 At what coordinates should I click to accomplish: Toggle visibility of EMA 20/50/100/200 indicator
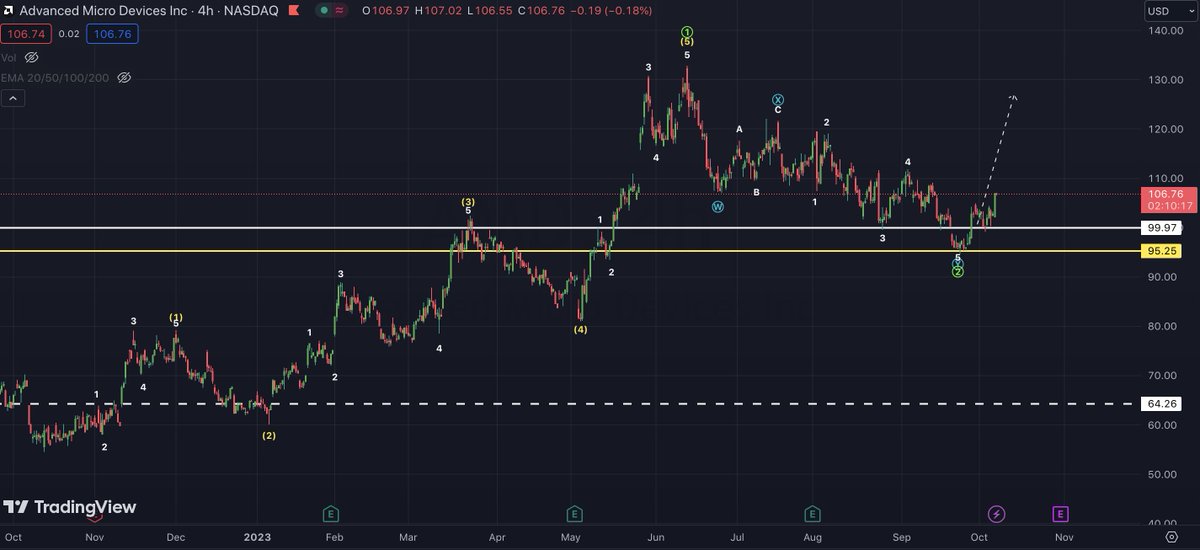(124, 77)
